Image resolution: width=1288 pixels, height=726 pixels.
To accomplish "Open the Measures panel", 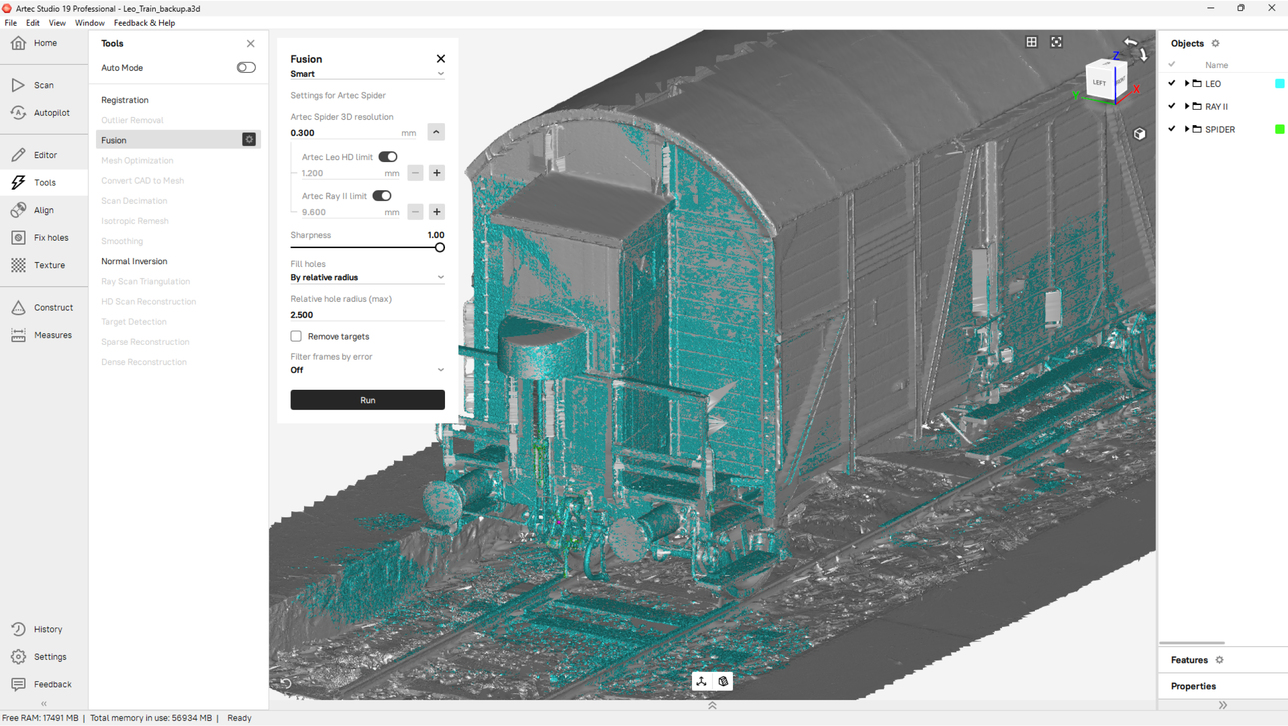I will coord(43,335).
